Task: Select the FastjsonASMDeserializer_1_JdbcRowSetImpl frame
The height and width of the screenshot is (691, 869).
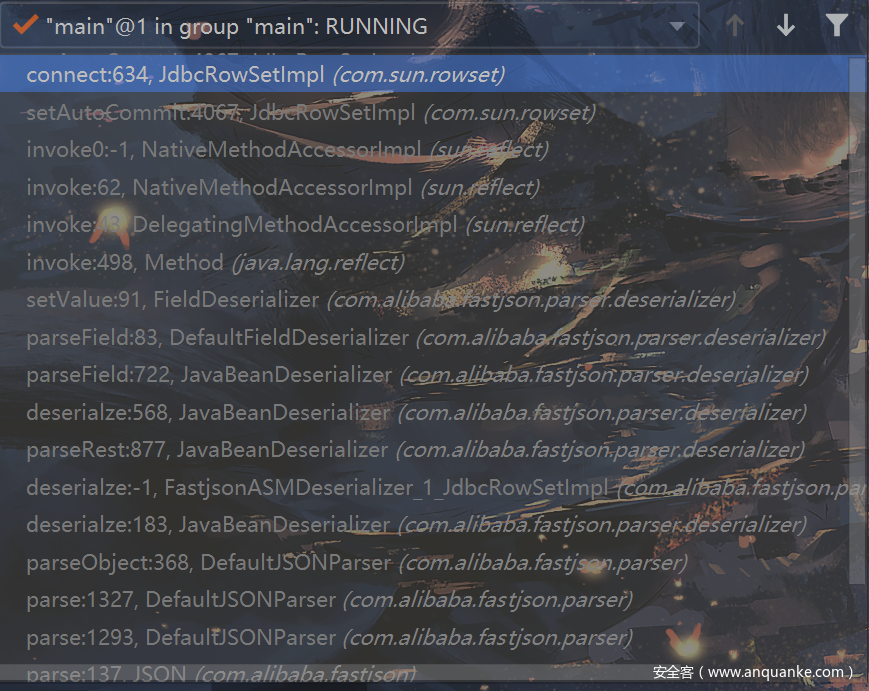Action: [424, 488]
